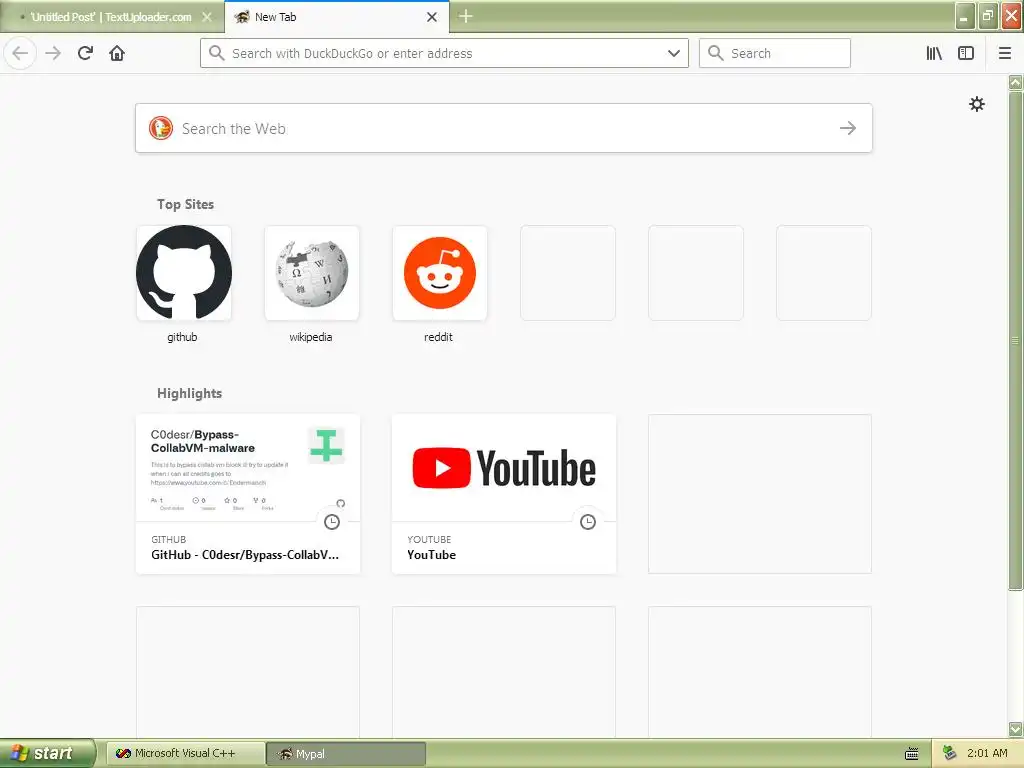
Task: Click the Mypal taskbar button
Action: [x=346, y=754]
